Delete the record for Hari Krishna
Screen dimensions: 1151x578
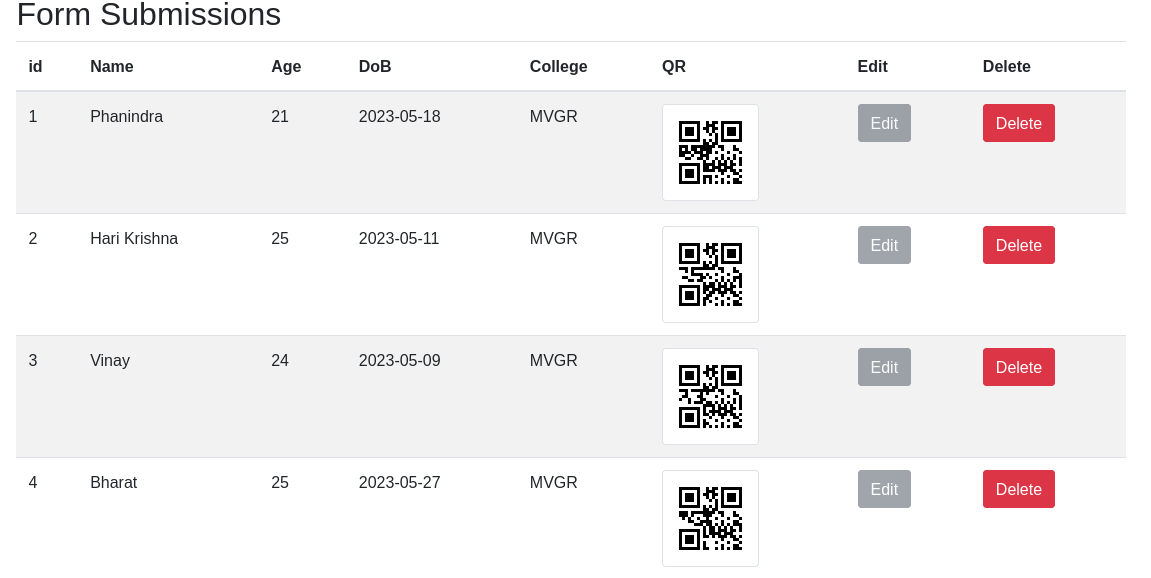1018,244
